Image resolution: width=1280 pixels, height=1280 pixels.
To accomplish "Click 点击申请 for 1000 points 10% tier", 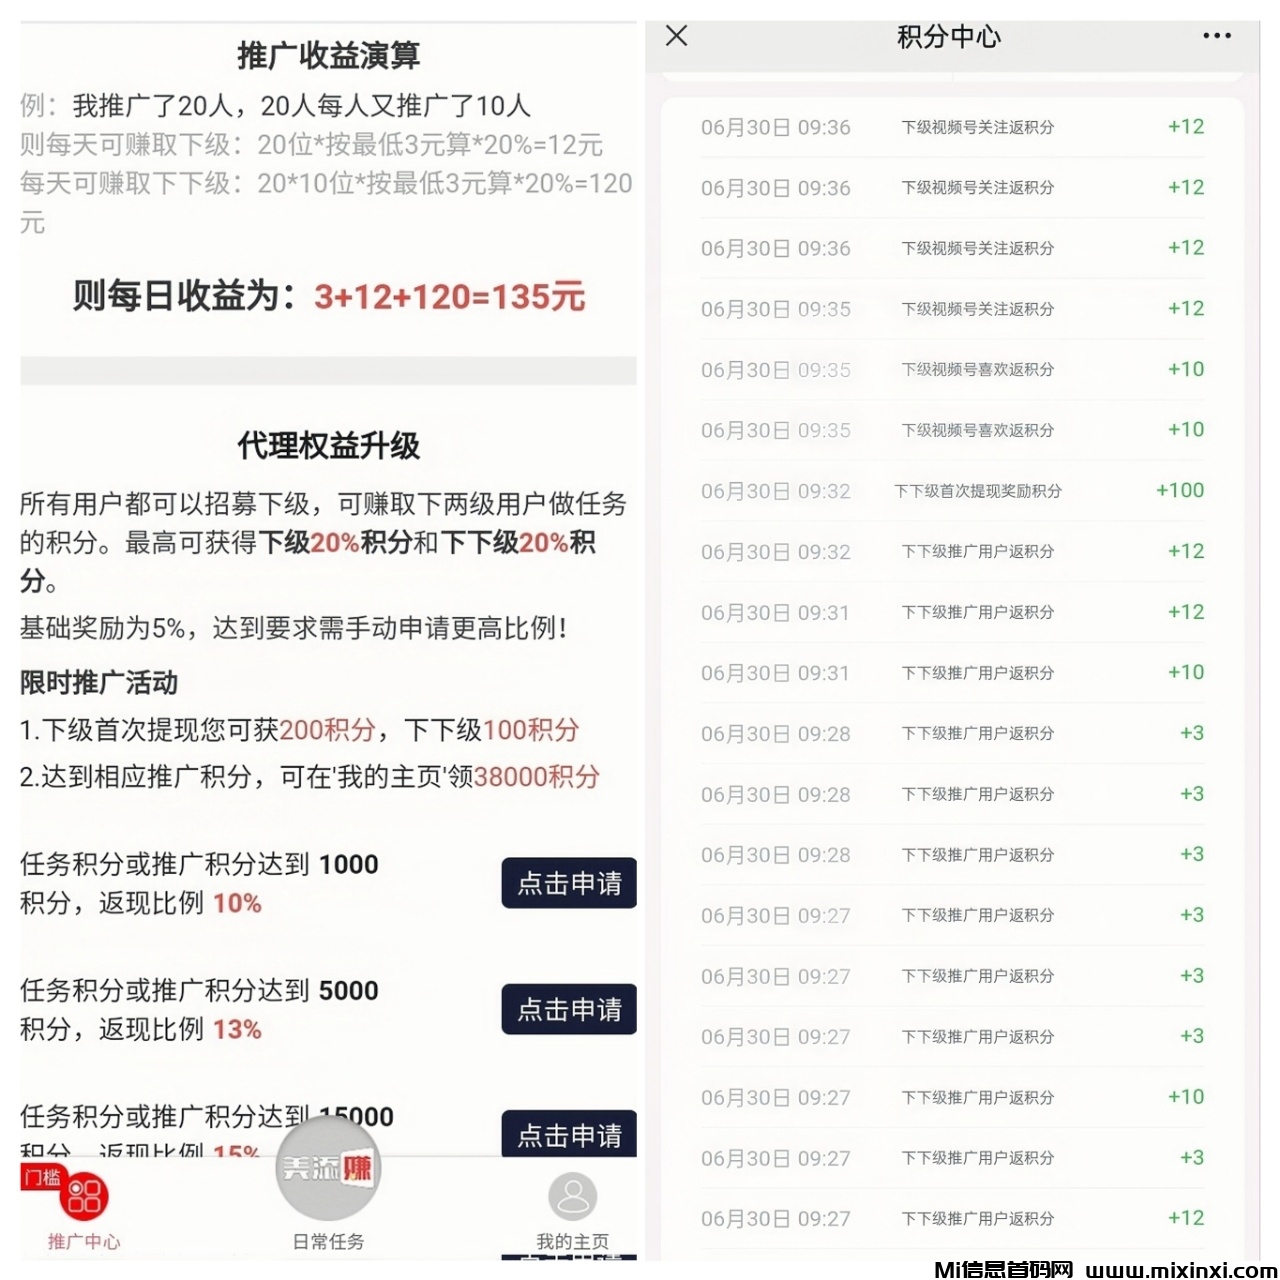I will pyautogui.click(x=569, y=883).
